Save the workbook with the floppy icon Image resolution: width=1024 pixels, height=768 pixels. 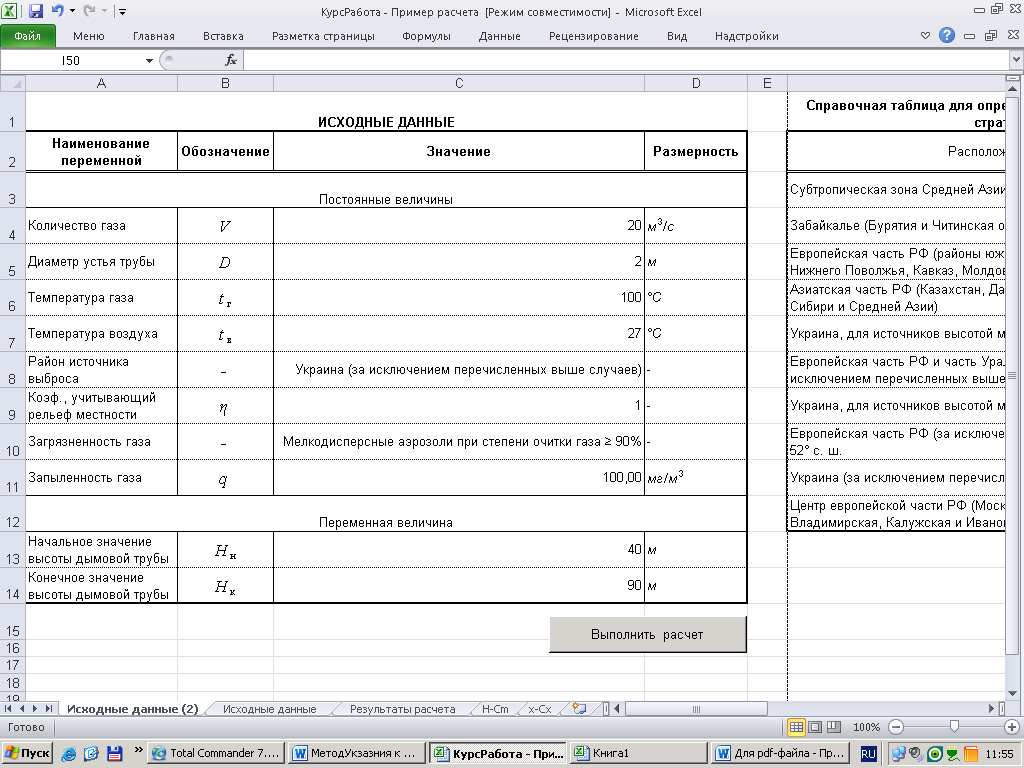pos(35,11)
